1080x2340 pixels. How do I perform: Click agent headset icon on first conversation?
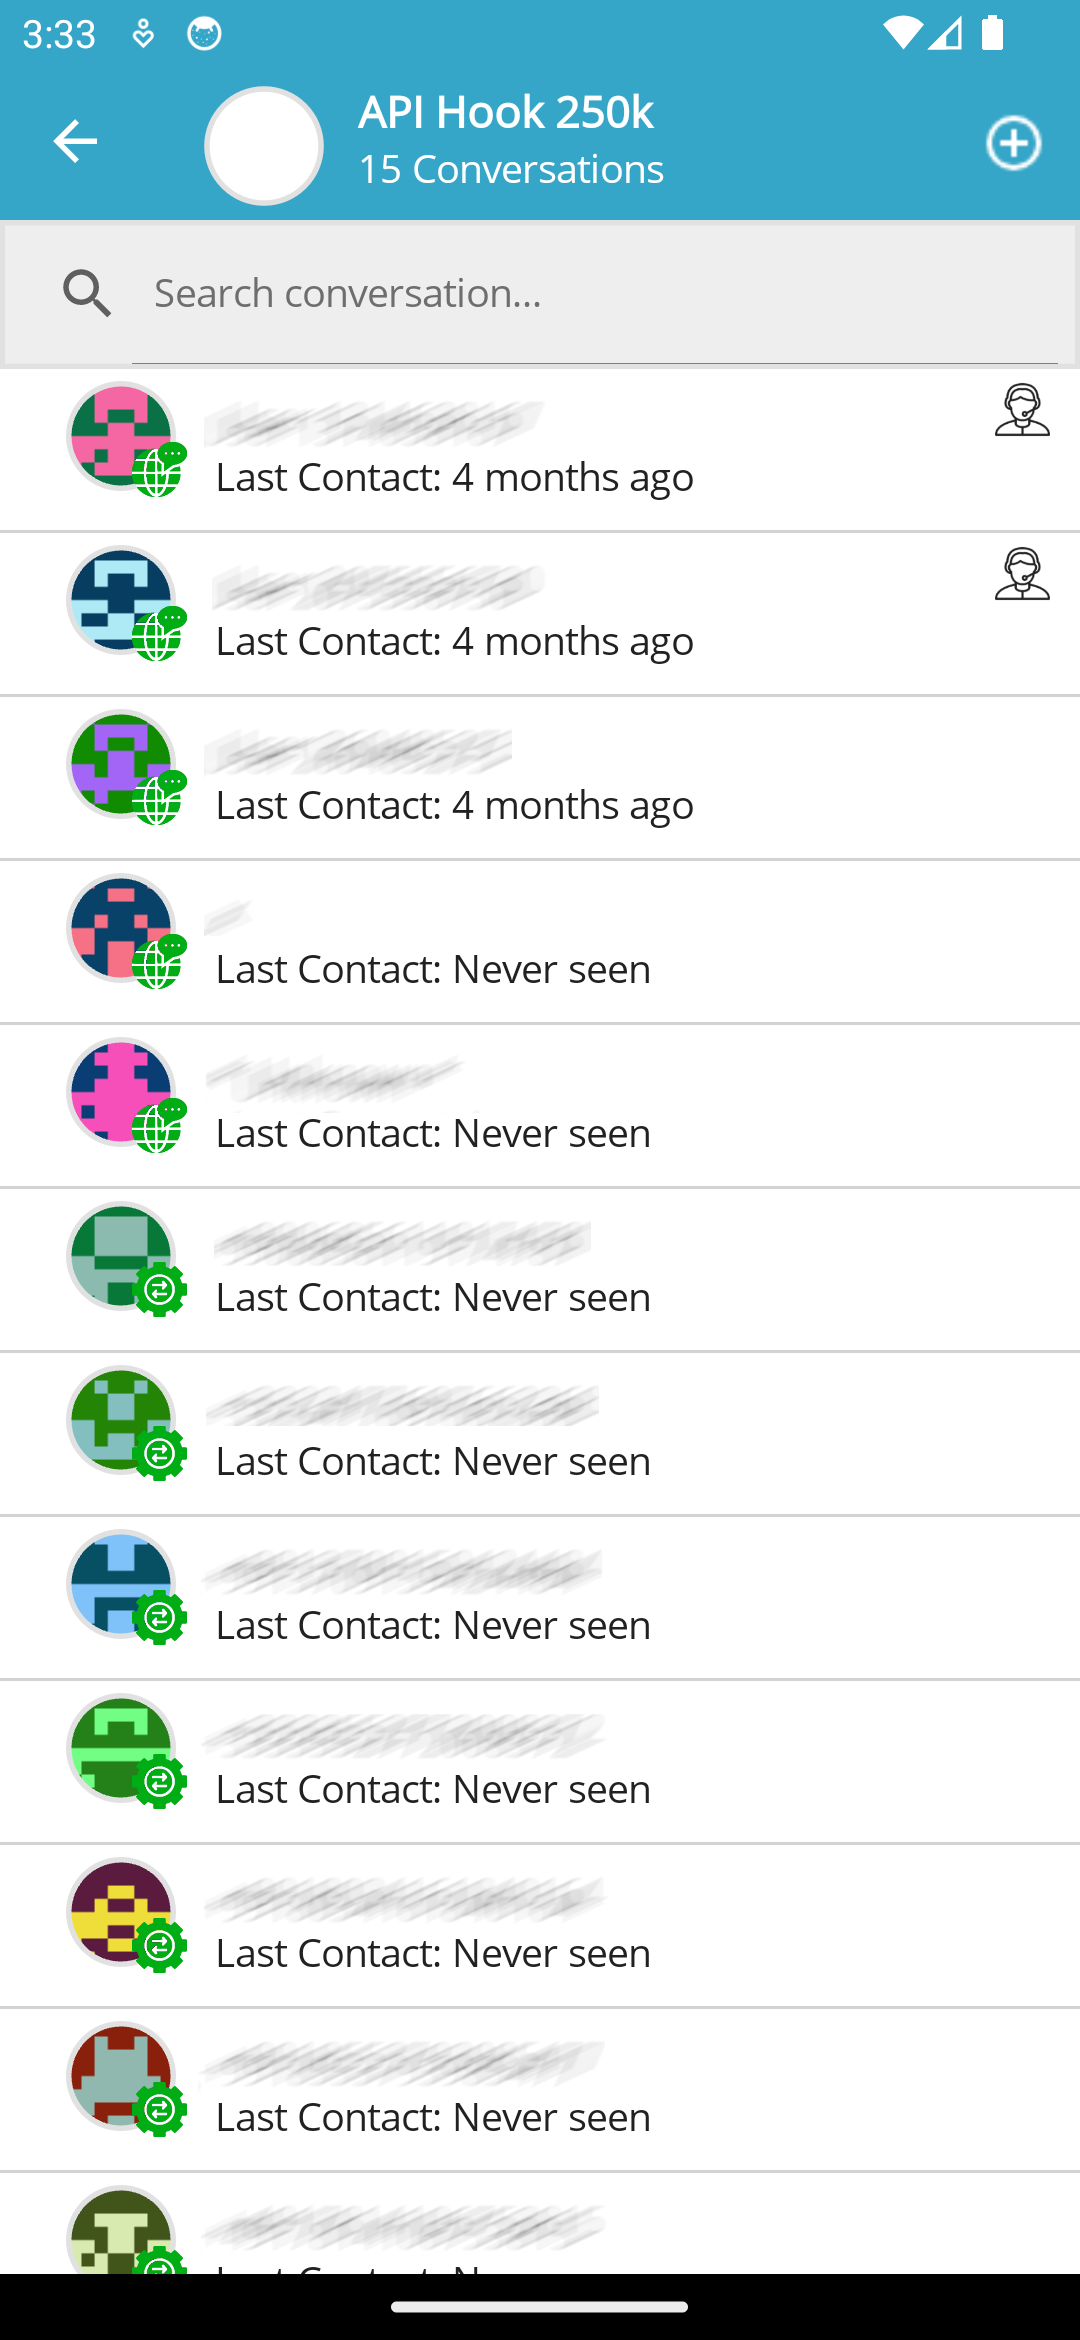click(x=1022, y=410)
